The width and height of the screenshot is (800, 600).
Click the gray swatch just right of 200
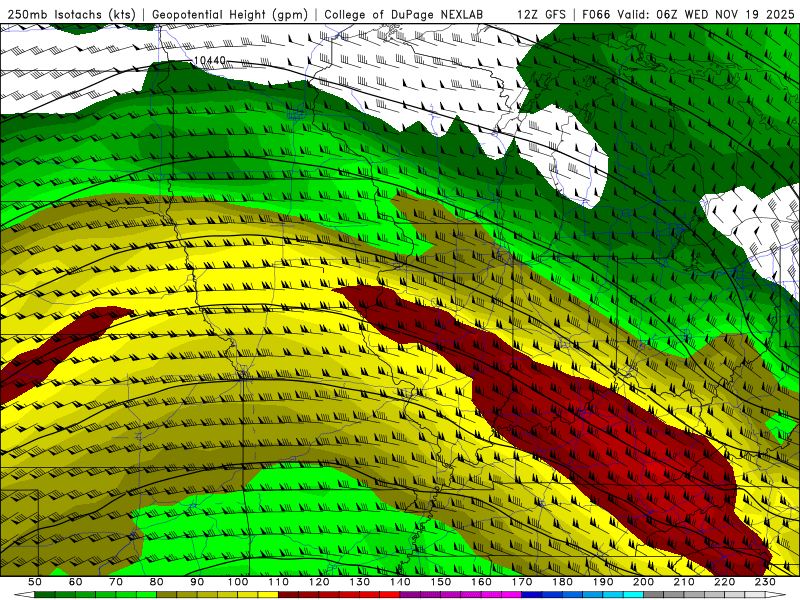[654, 594]
